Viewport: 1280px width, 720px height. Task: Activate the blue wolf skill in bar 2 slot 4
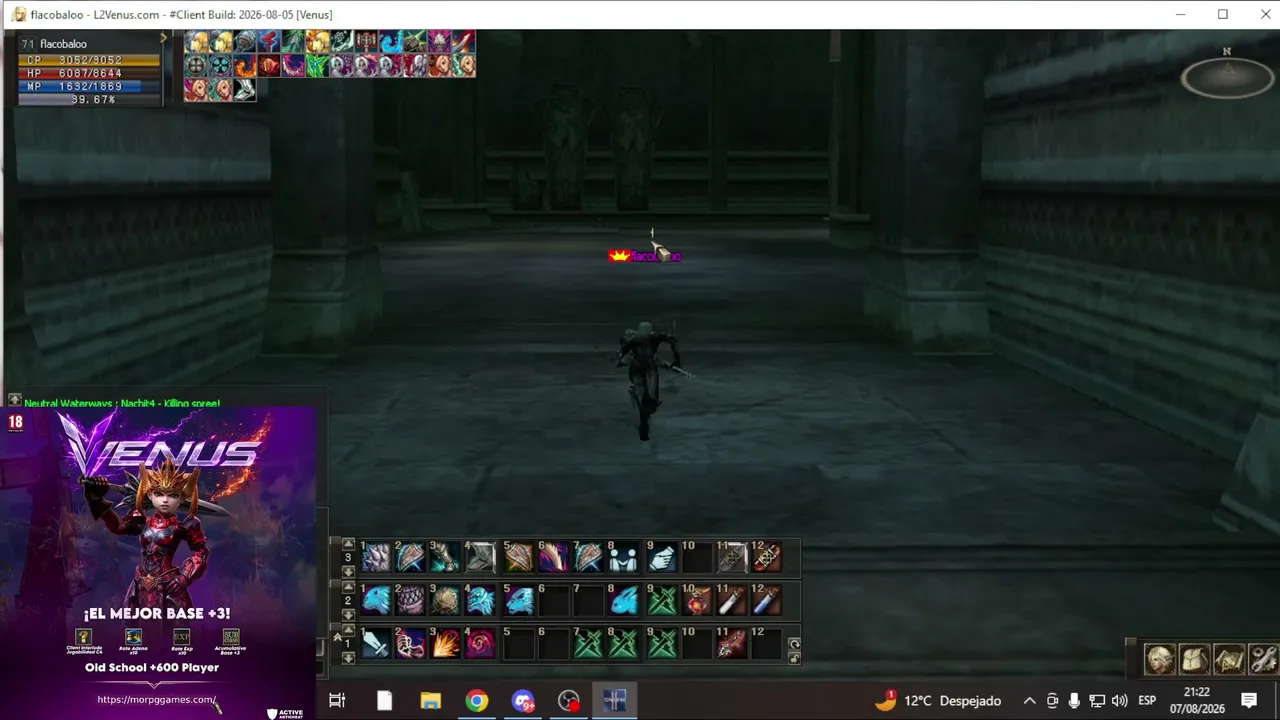coord(480,601)
